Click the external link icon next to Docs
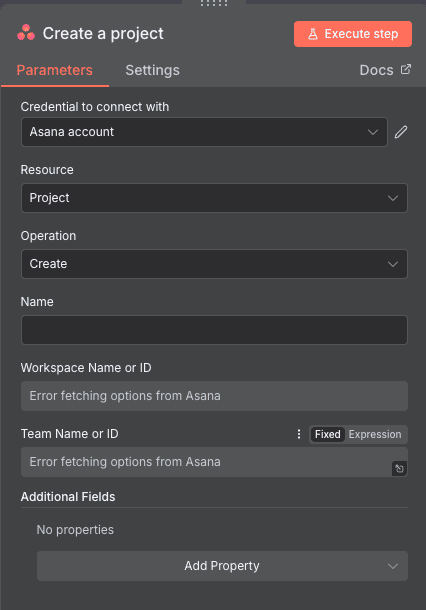 tap(406, 69)
